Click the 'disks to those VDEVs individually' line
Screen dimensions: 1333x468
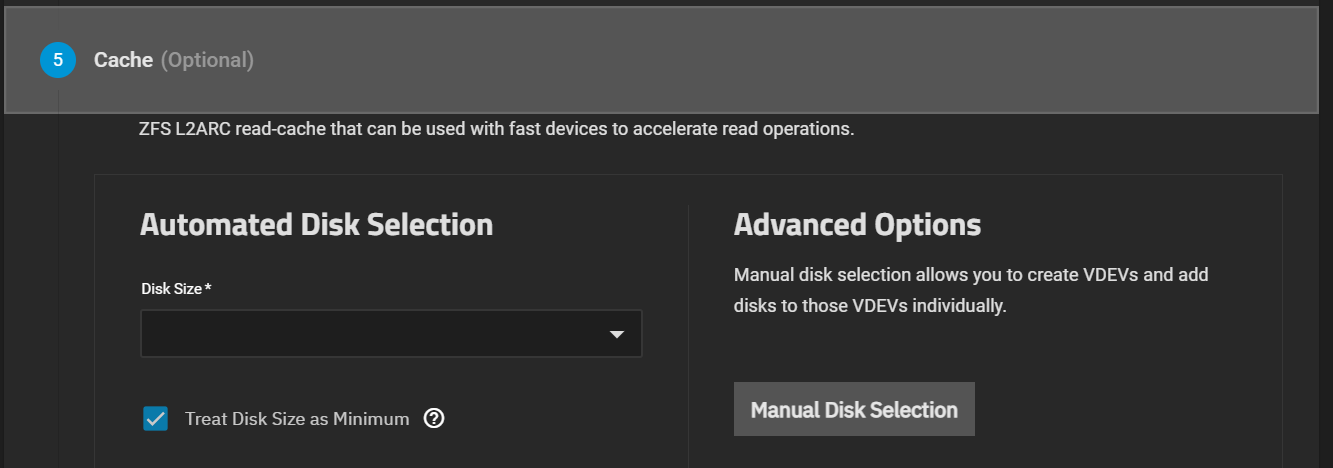tap(870, 306)
